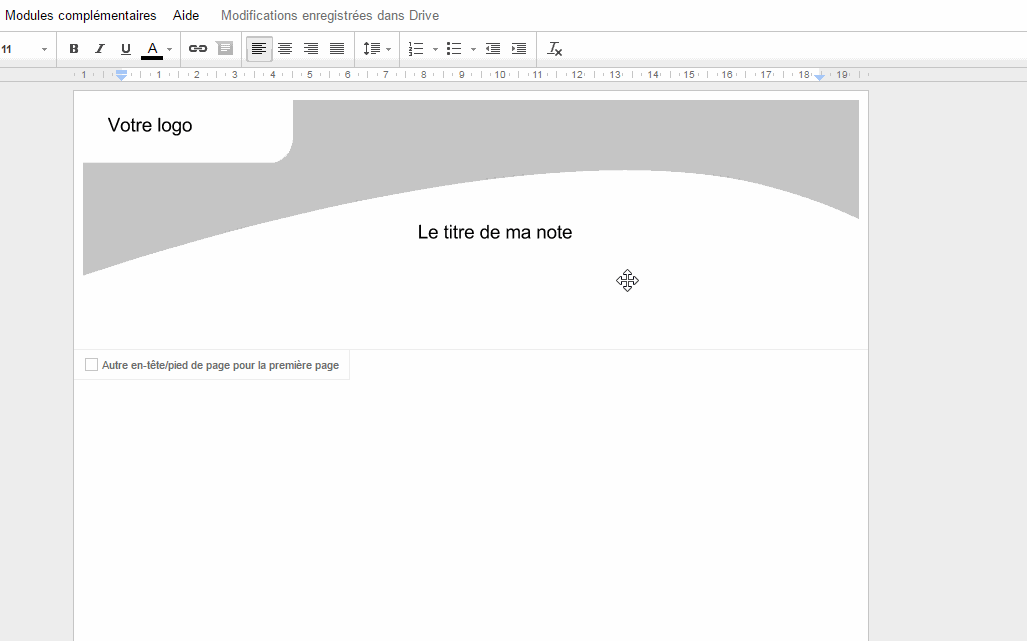Image resolution: width=1027 pixels, height=641 pixels.
Task: Click the Increase indent icon
Action: coord(518,48)
